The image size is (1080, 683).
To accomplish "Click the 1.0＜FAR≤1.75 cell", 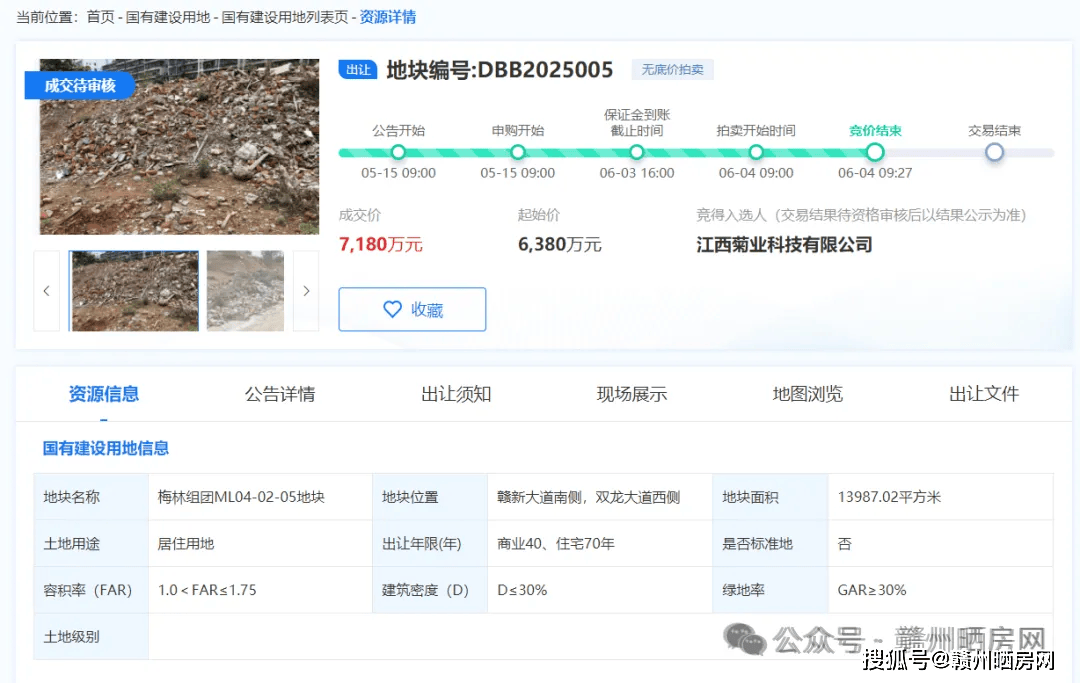I will [260, 590].
